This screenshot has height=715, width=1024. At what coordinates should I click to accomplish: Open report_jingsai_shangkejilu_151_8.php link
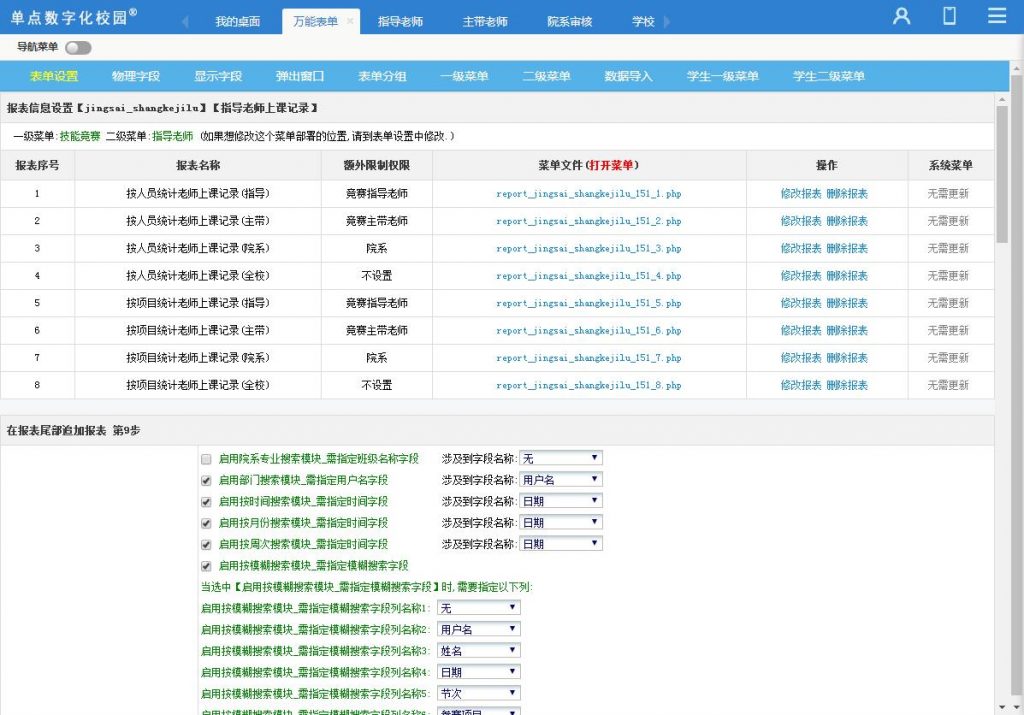(x=588, y=386)
